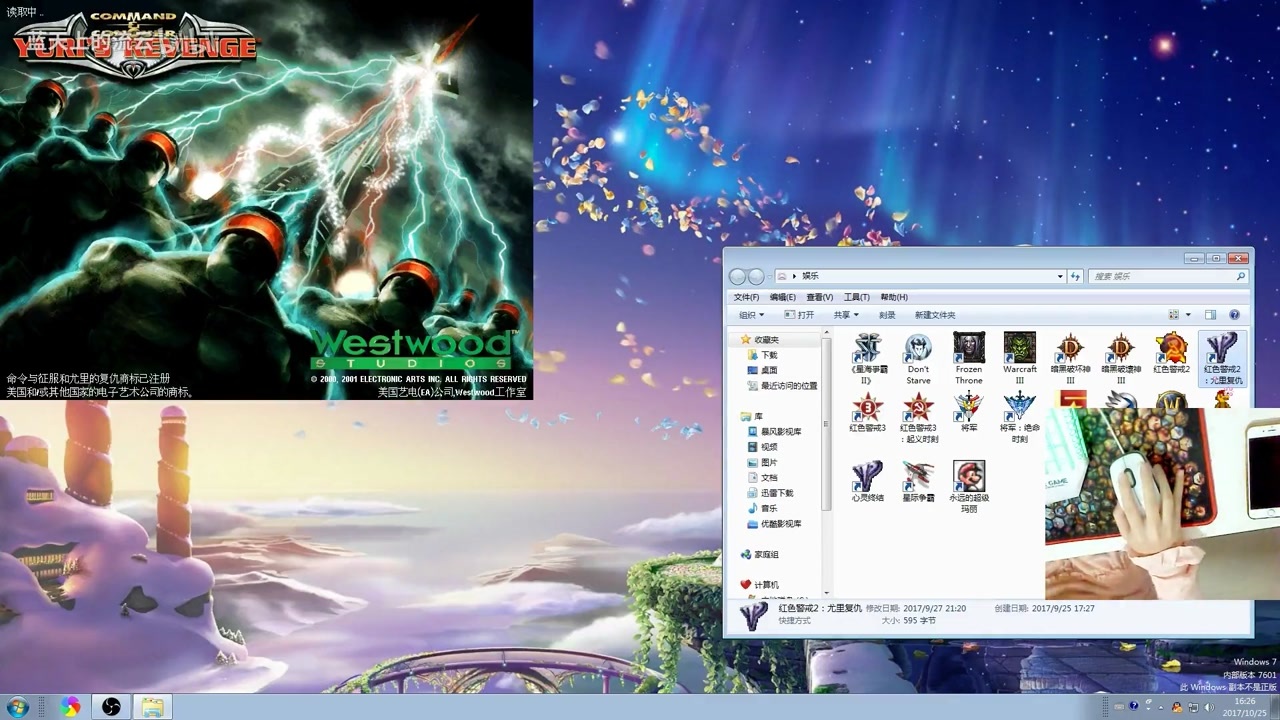Open the Windows Start orb
This screenshot has height=720, width=1280.
[x=17, y=707]
